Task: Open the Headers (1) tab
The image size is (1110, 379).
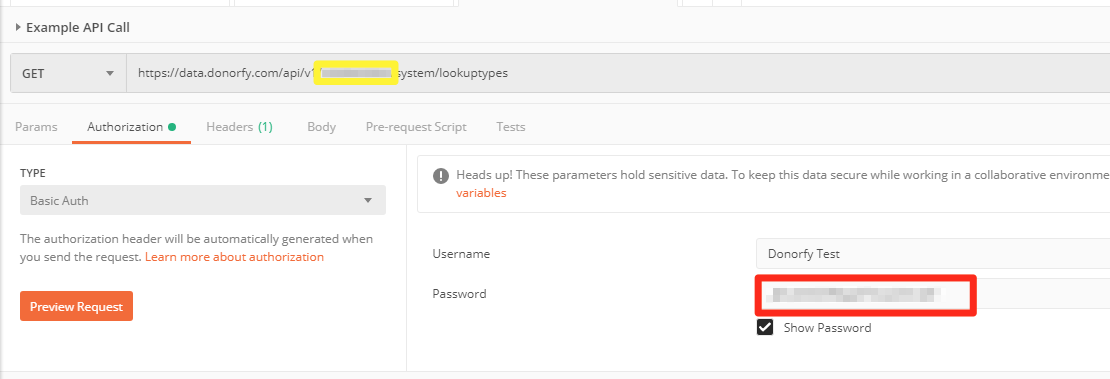Action: [239, 127]
